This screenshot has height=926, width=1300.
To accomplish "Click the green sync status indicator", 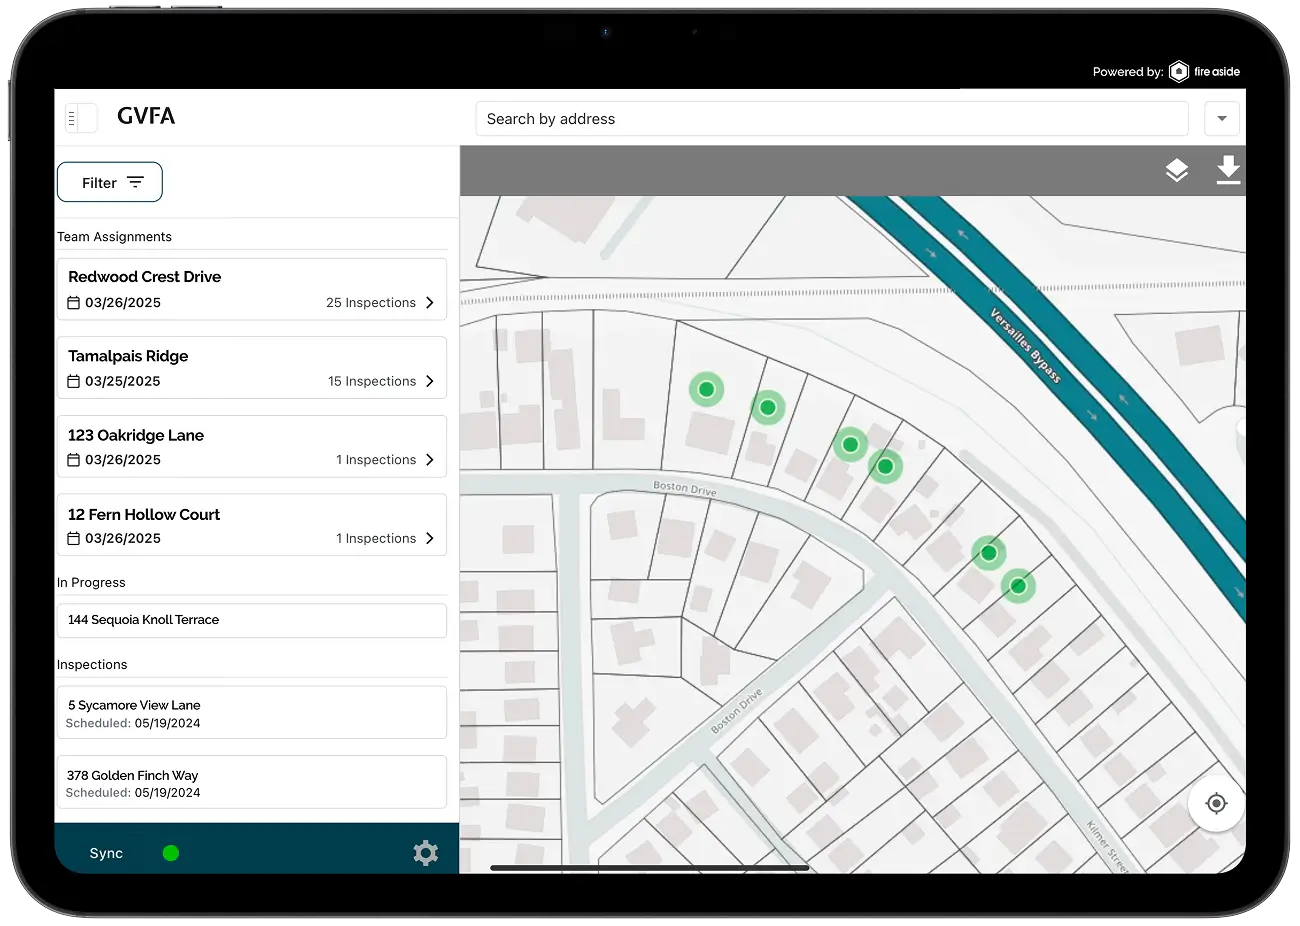I will 171,853.
